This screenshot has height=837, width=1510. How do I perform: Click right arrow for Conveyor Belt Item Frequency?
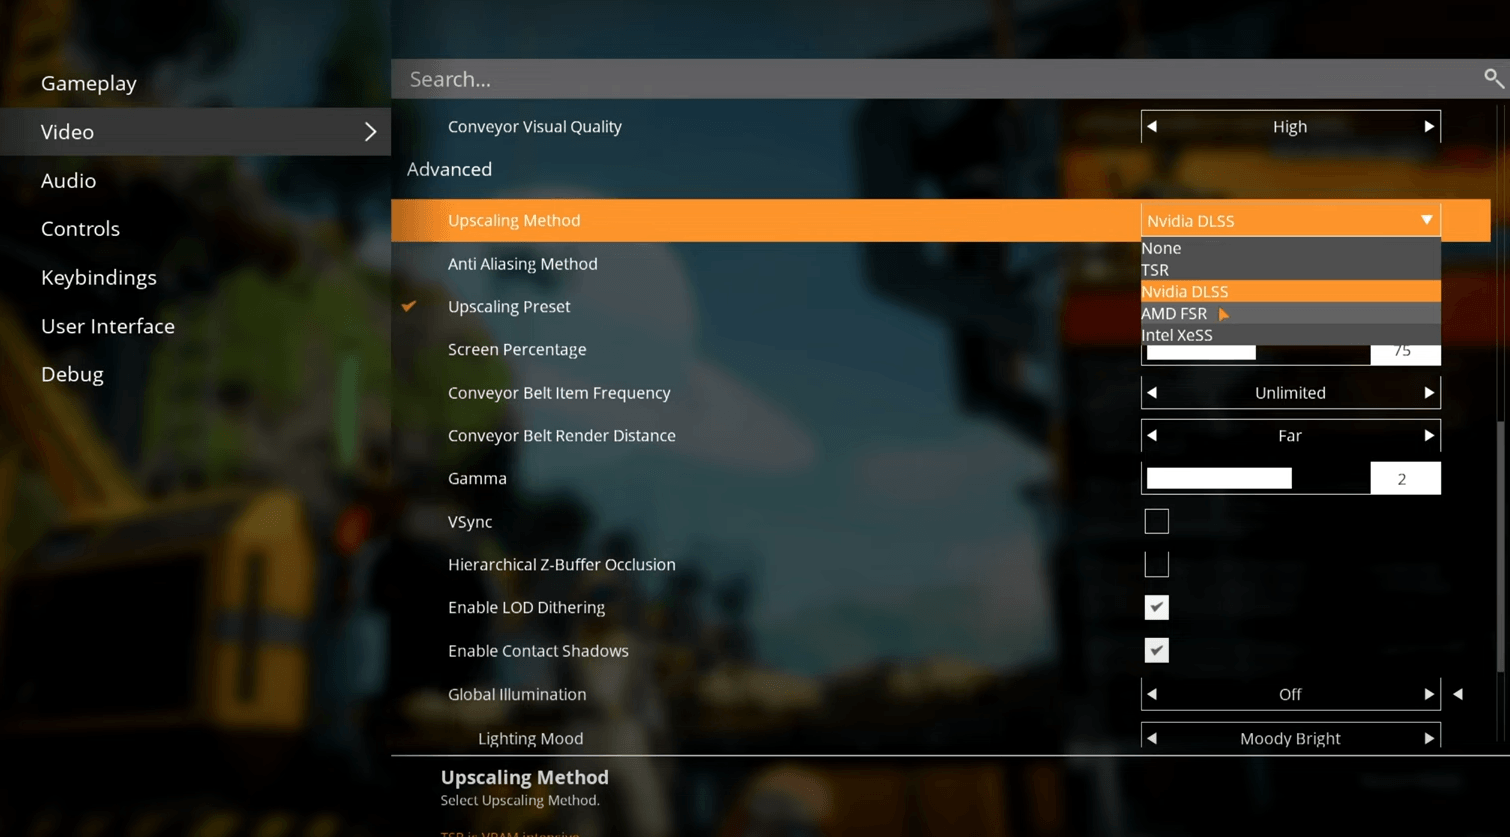pos(1428,393)
